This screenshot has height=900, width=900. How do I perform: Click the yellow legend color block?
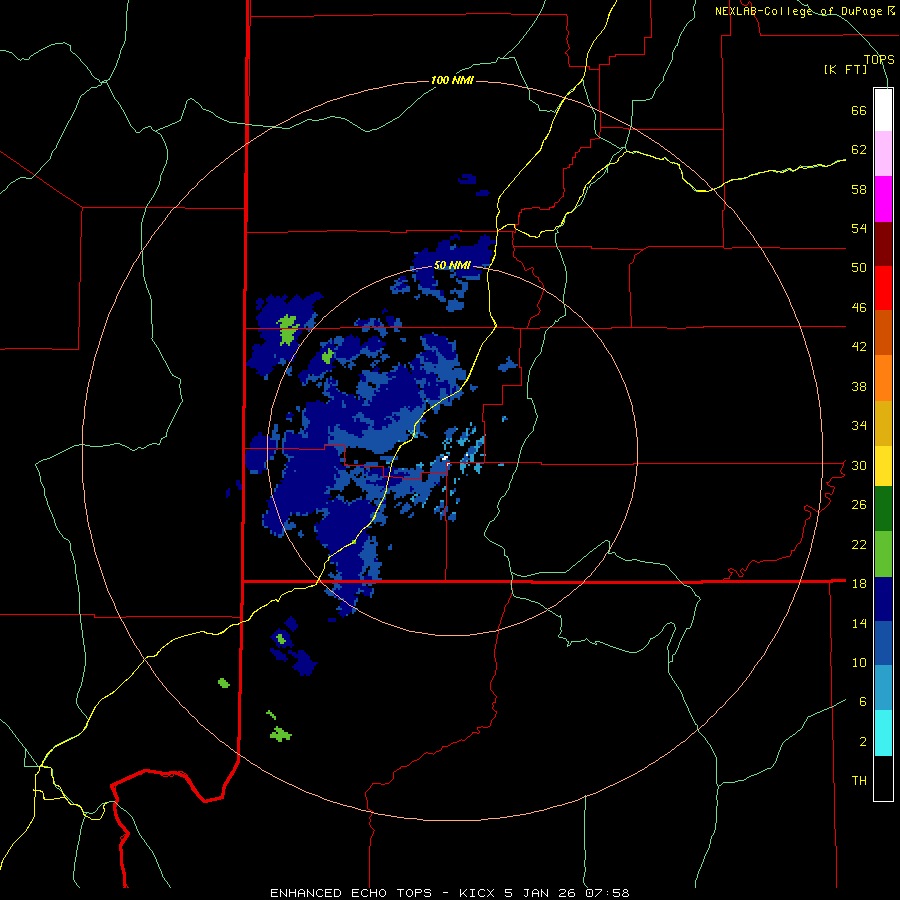coord(883,466)
